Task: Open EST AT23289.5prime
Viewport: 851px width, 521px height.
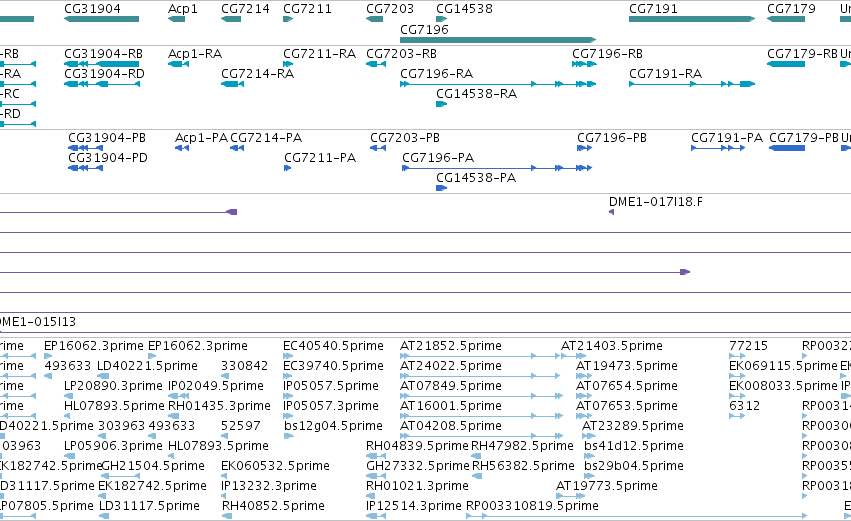Action: pyautogui.click(x=632, y=426)
